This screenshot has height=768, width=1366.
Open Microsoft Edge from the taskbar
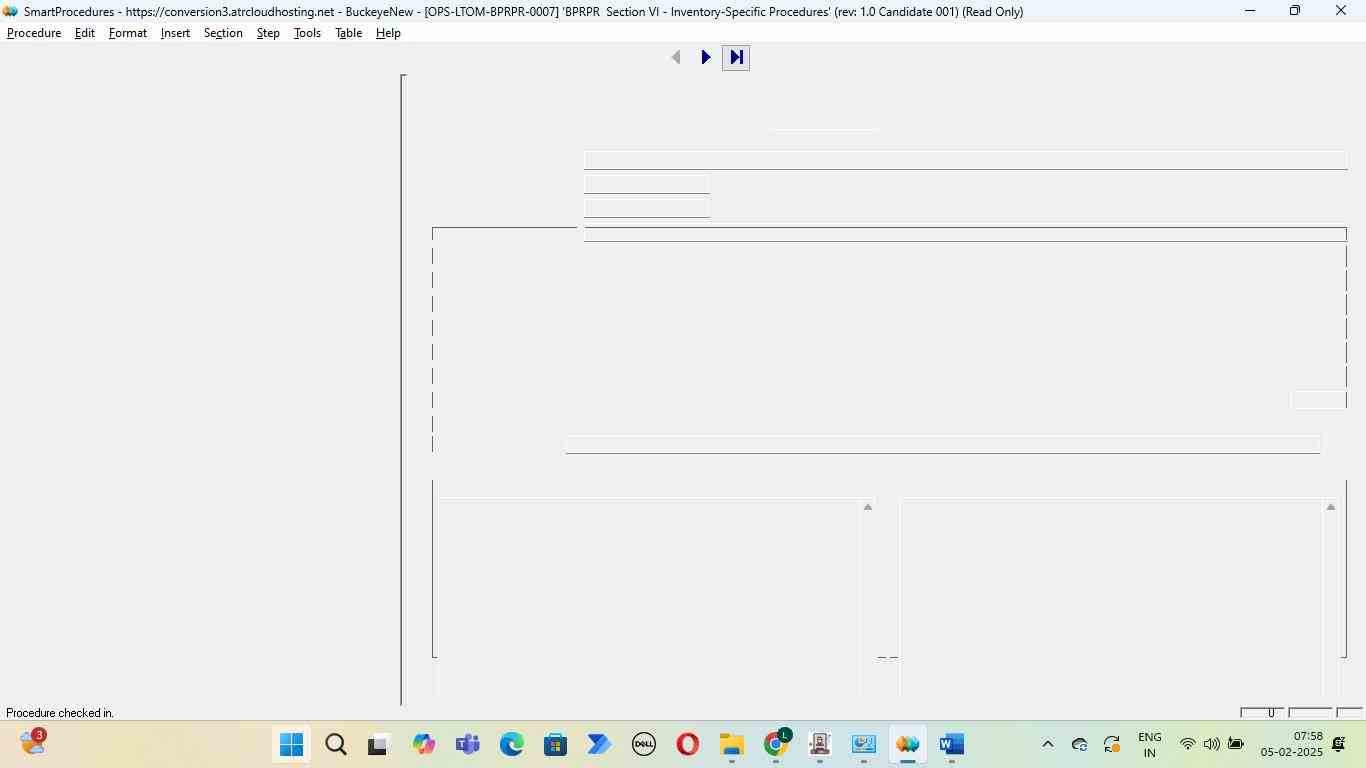(x=512, y=745)
